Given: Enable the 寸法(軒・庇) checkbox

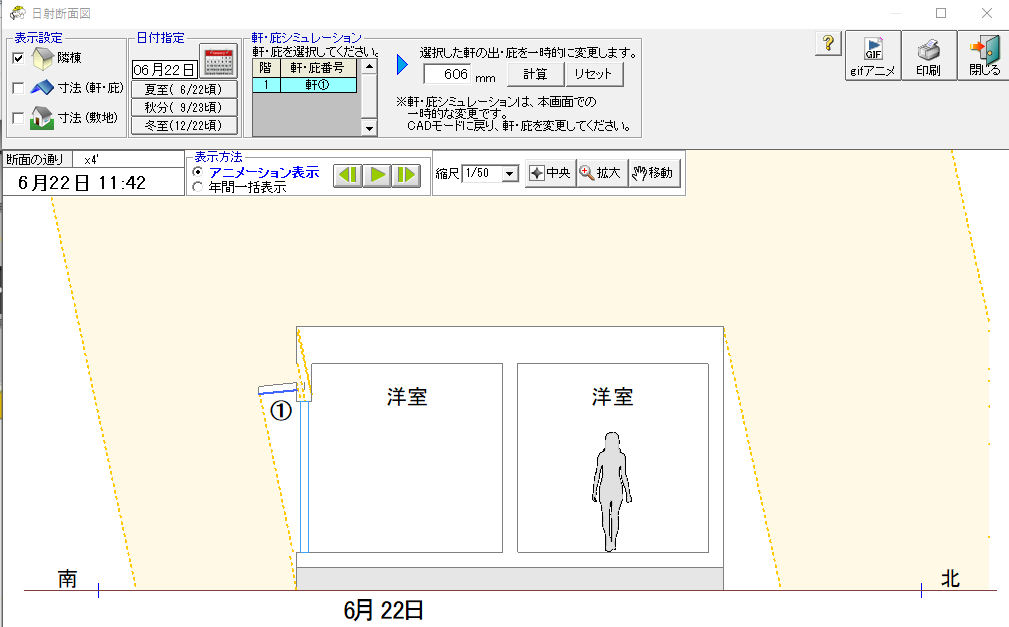Looking at the screenshot, I should [17, 87].
